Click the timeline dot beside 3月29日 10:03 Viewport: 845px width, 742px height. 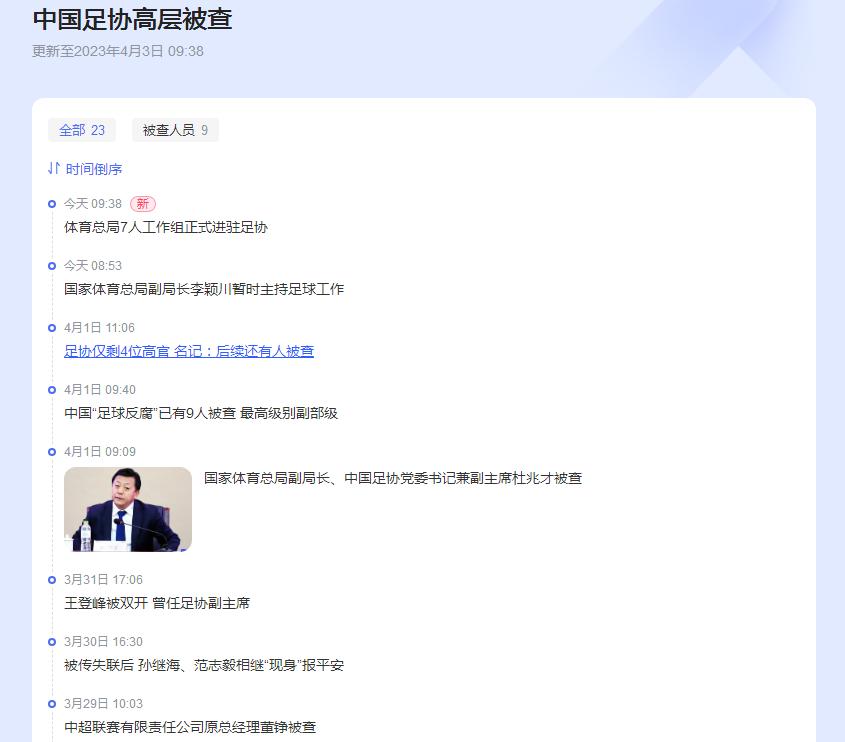pyautogui.click(x=51, y=704)
